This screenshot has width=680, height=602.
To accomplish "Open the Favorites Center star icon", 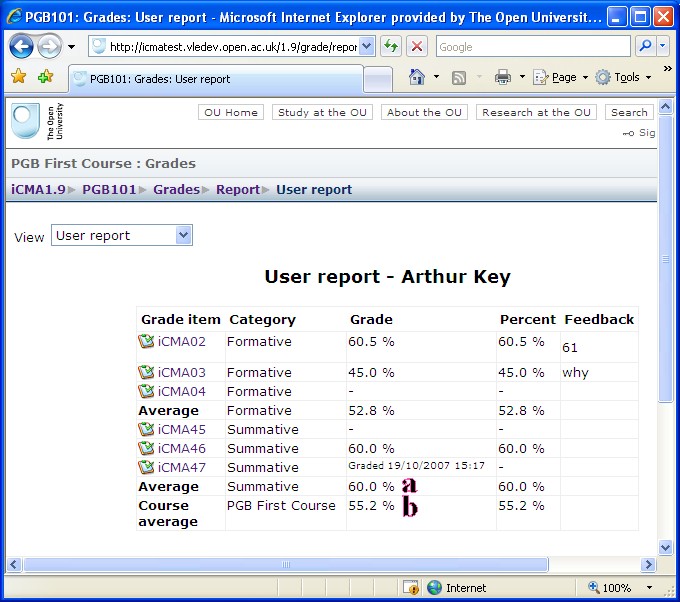I will 19,77.
